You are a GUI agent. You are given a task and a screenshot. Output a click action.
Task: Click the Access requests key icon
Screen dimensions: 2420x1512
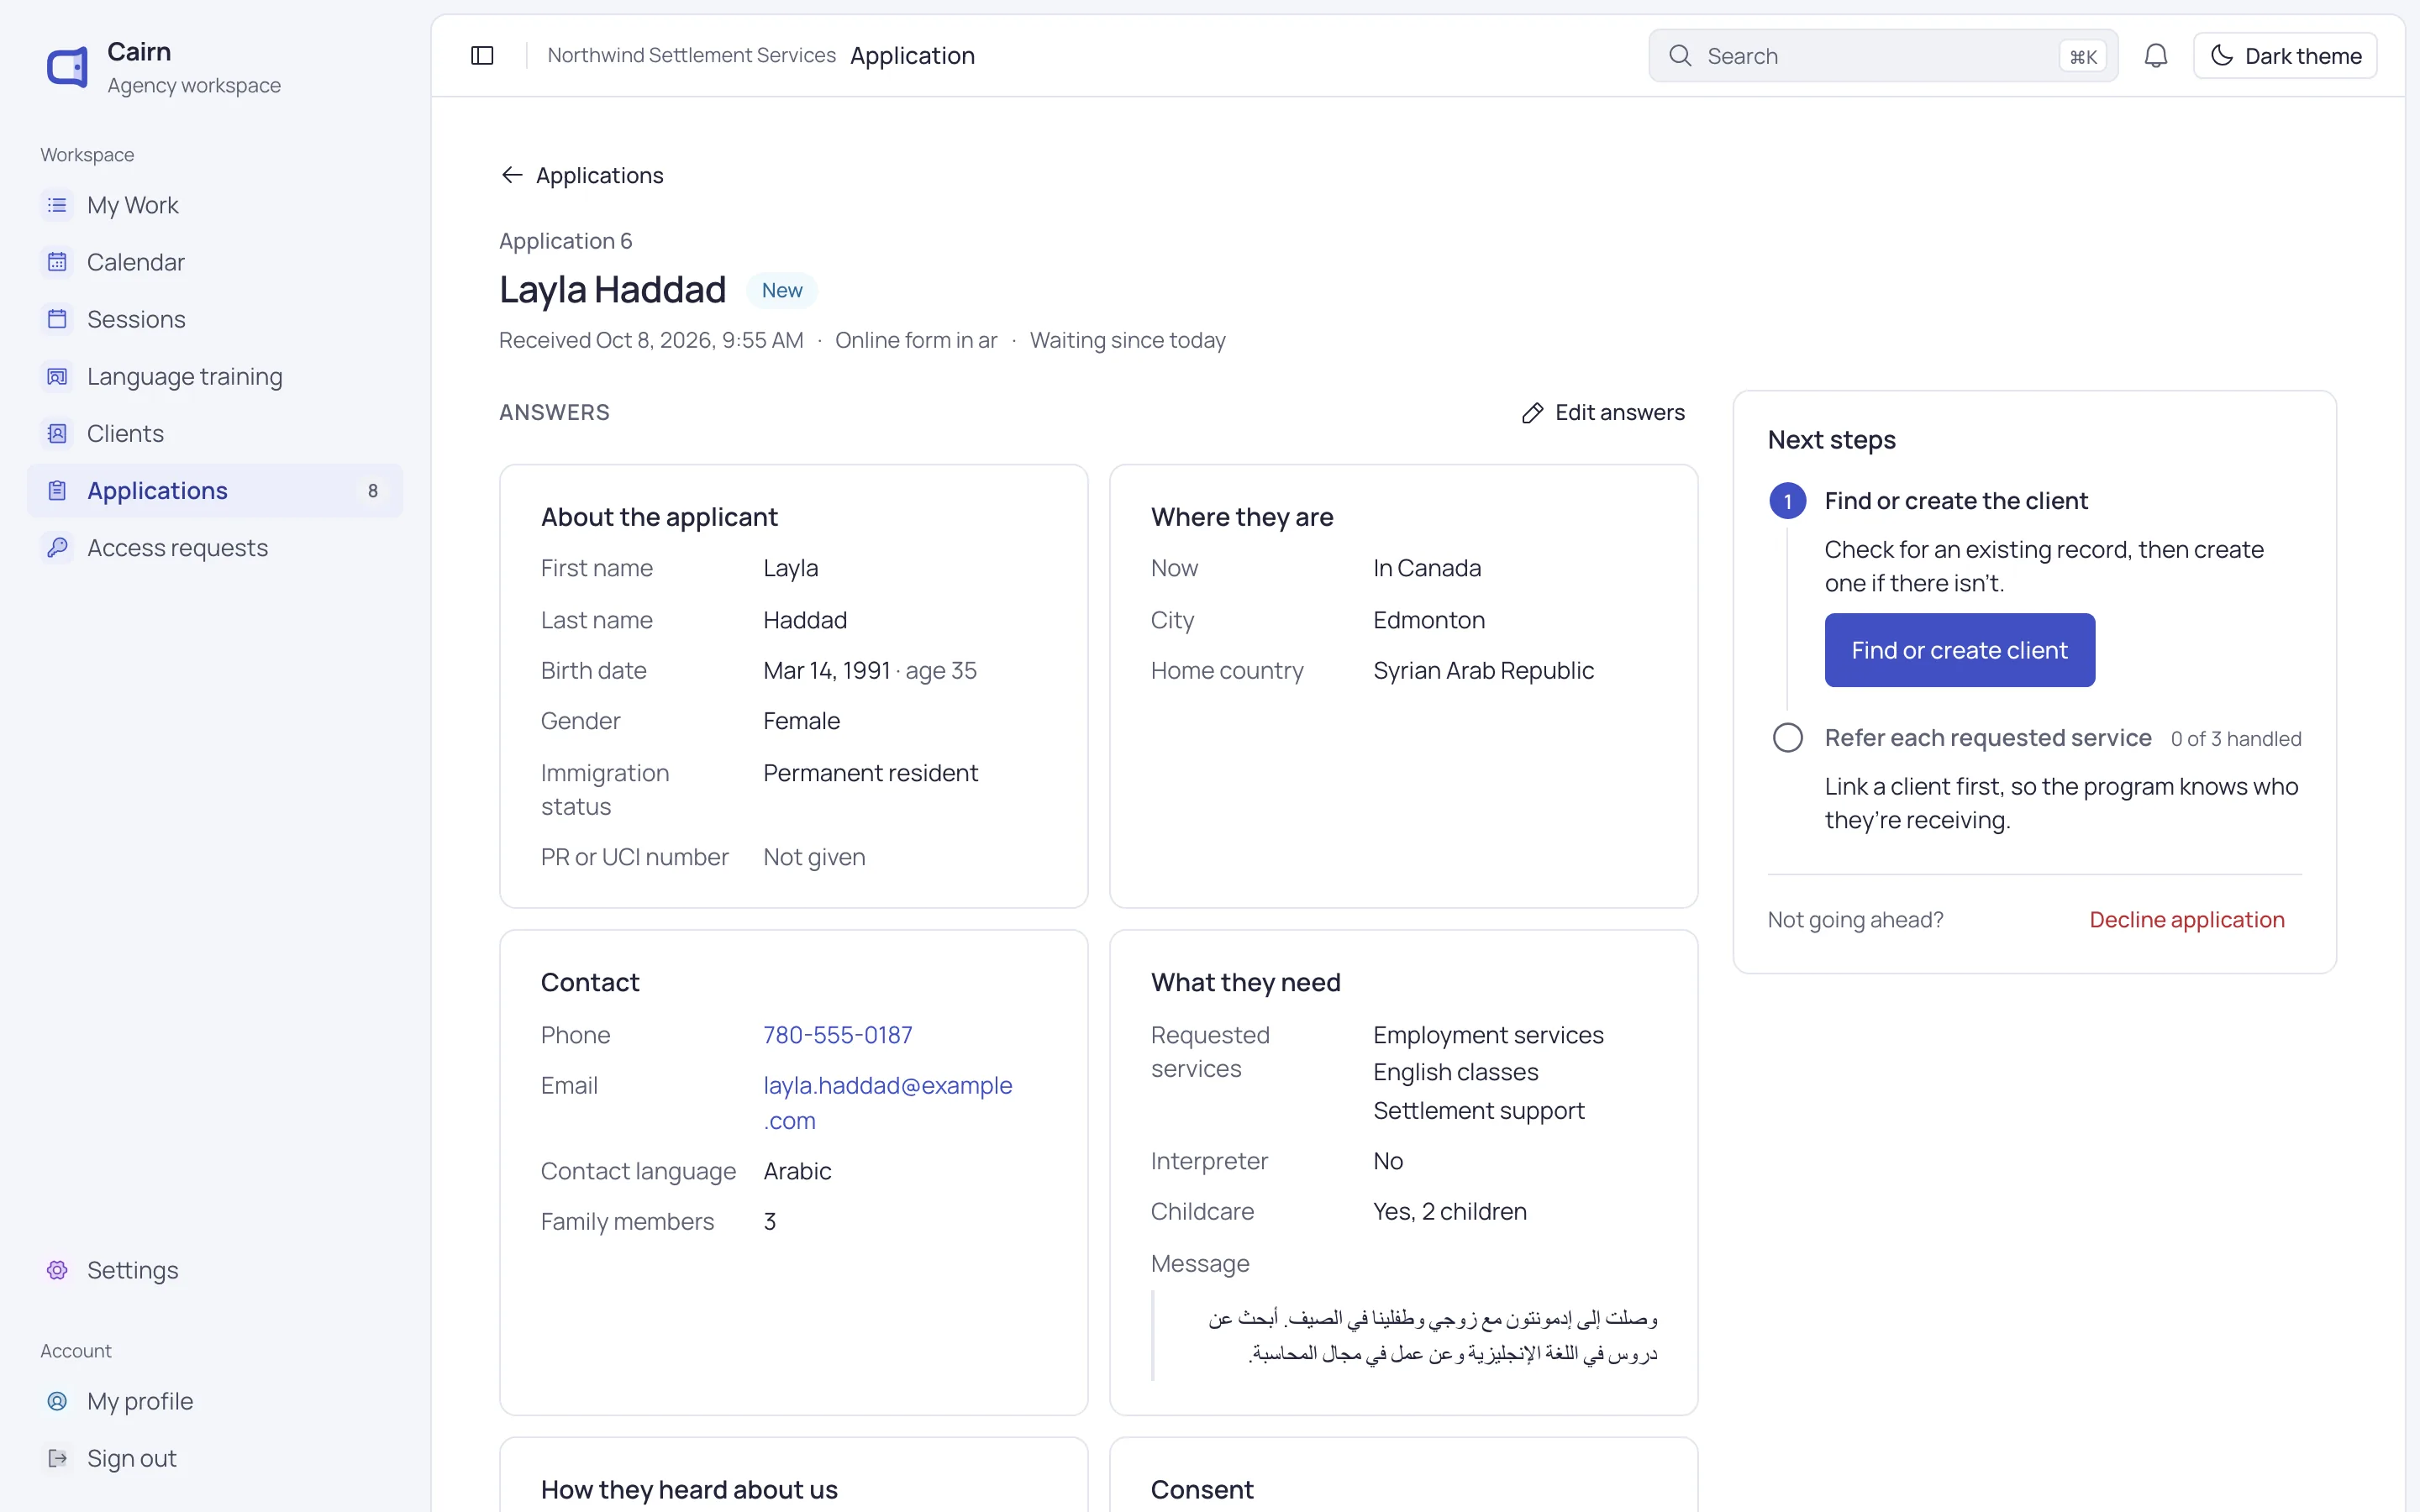(x=57, y=547)
